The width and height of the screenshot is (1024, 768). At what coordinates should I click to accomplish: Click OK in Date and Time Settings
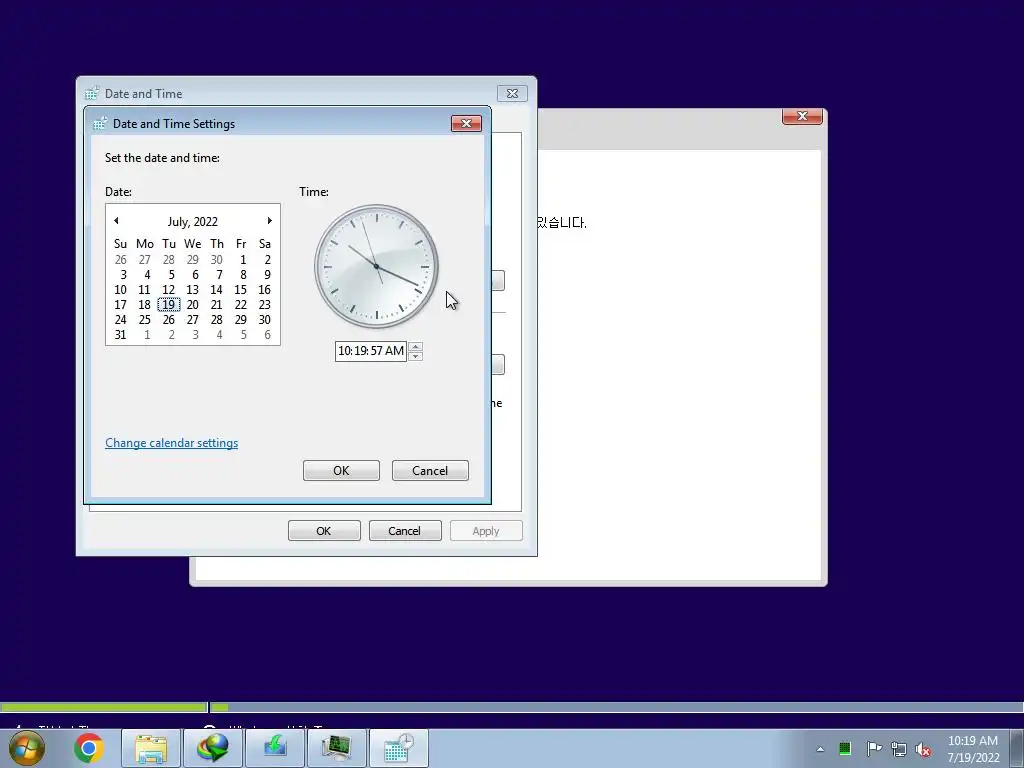pos(341,470)
